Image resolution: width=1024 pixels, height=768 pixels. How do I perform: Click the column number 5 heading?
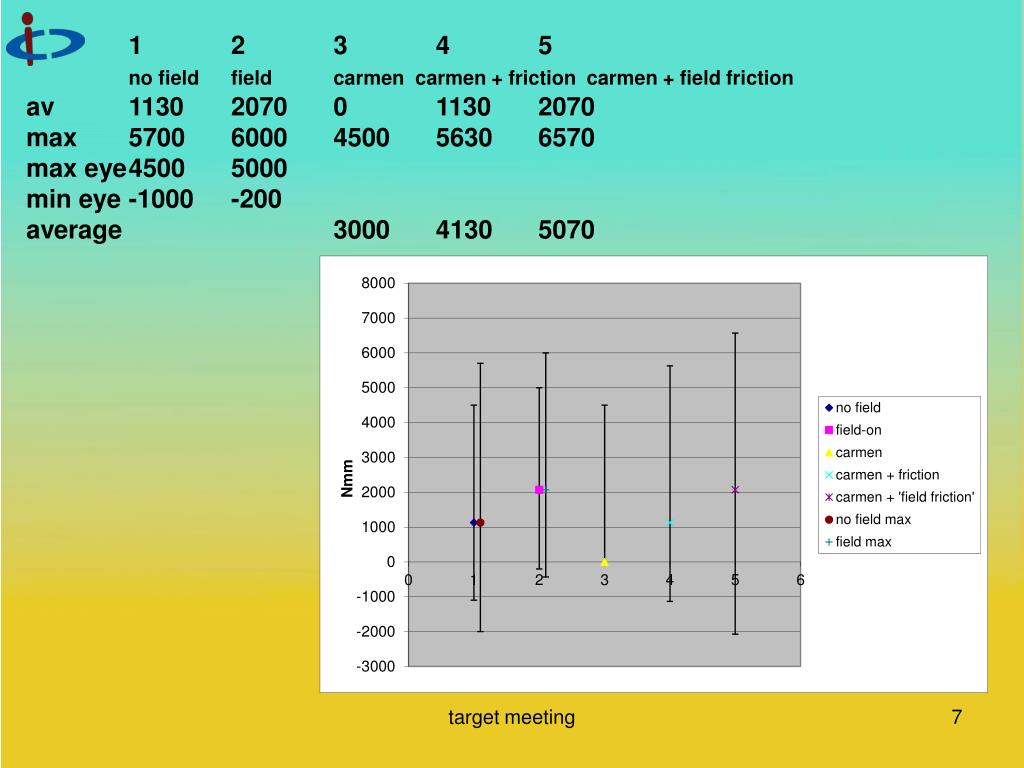545,46
